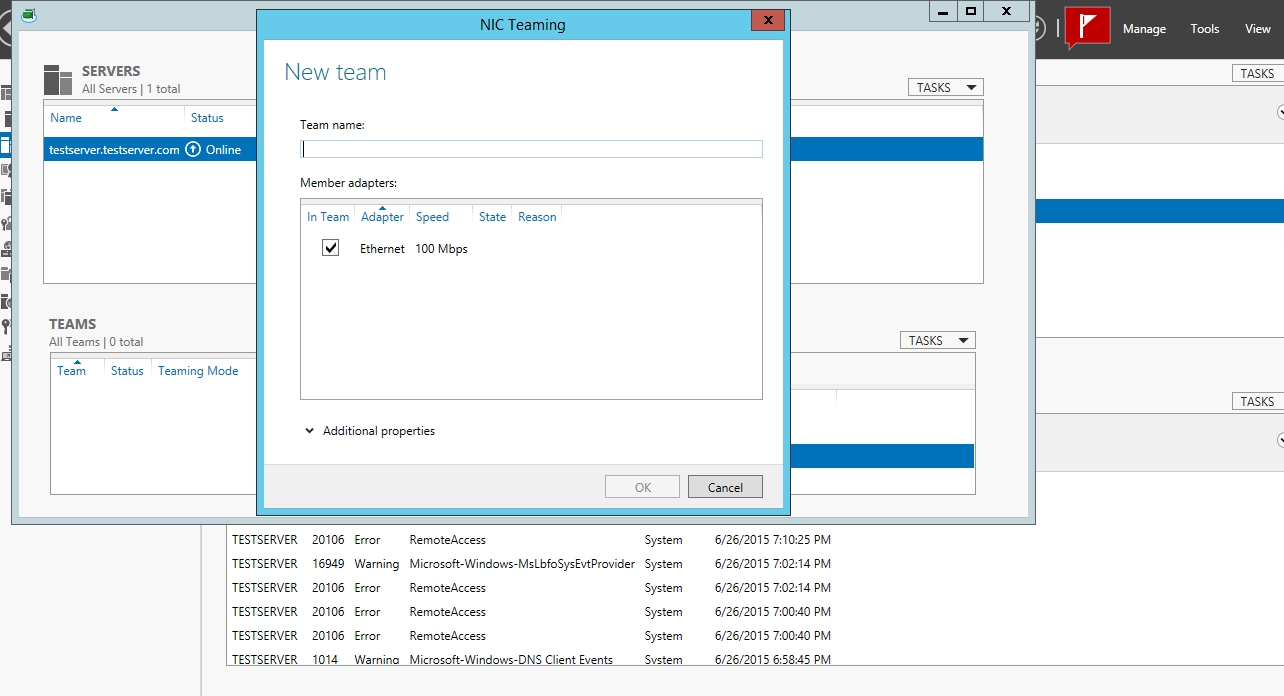
Task: Uncheck the Ethernet adapter checkbox
Action: click(331, 248)
